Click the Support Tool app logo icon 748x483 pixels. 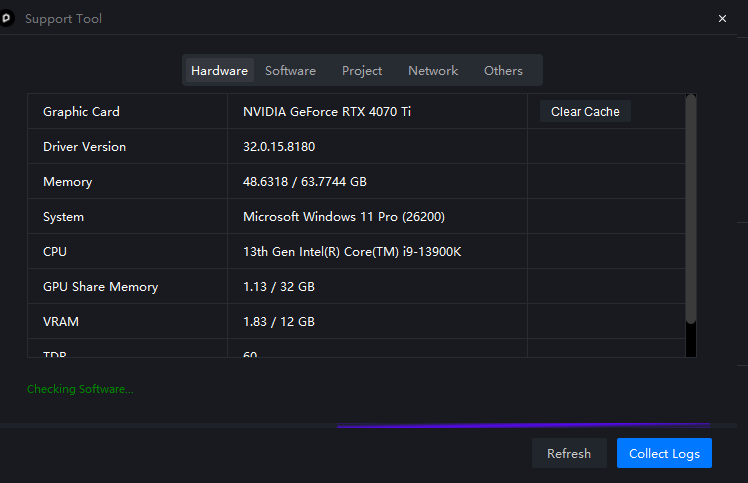pyautogui.click(x=5, y=19)
